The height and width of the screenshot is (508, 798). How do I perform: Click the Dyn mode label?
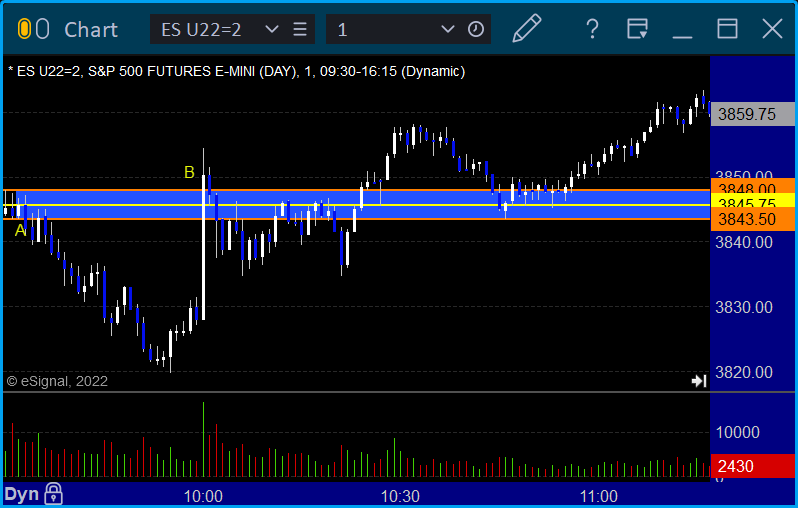point(21,494)
